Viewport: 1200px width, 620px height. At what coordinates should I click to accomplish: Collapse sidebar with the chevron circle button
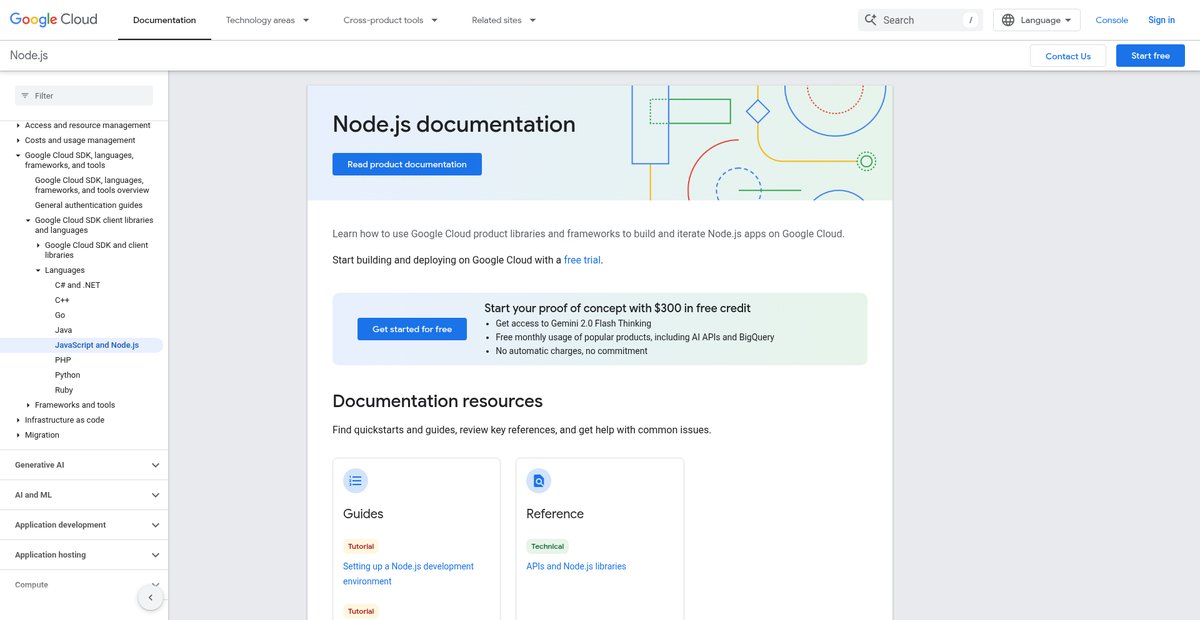coord(150,598)
